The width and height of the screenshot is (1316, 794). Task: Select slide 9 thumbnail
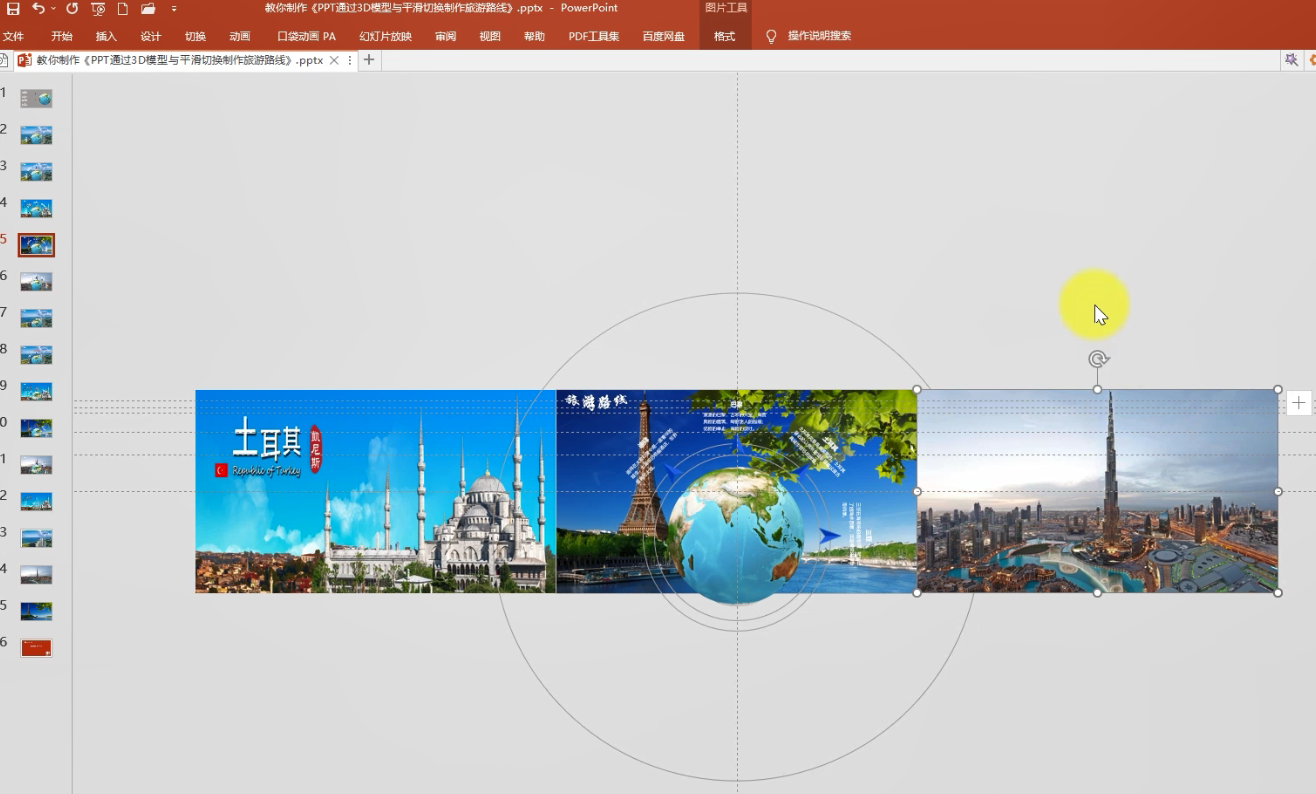(x=36, y=391)
